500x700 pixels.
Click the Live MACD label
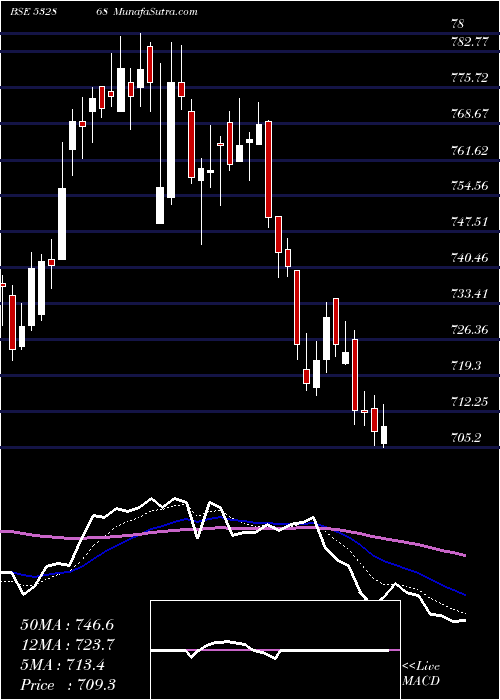point(421,674)
